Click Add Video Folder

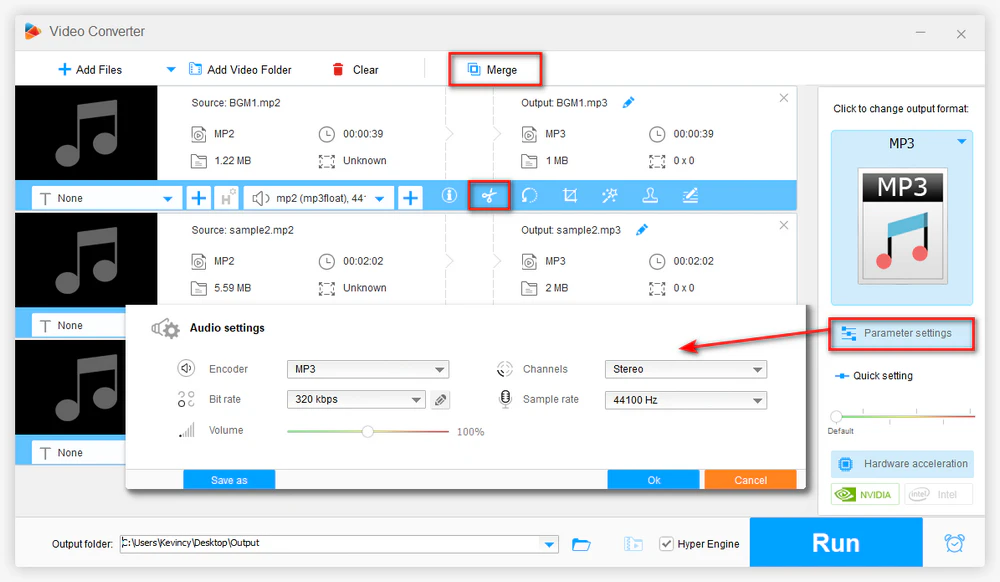(240, 69)
